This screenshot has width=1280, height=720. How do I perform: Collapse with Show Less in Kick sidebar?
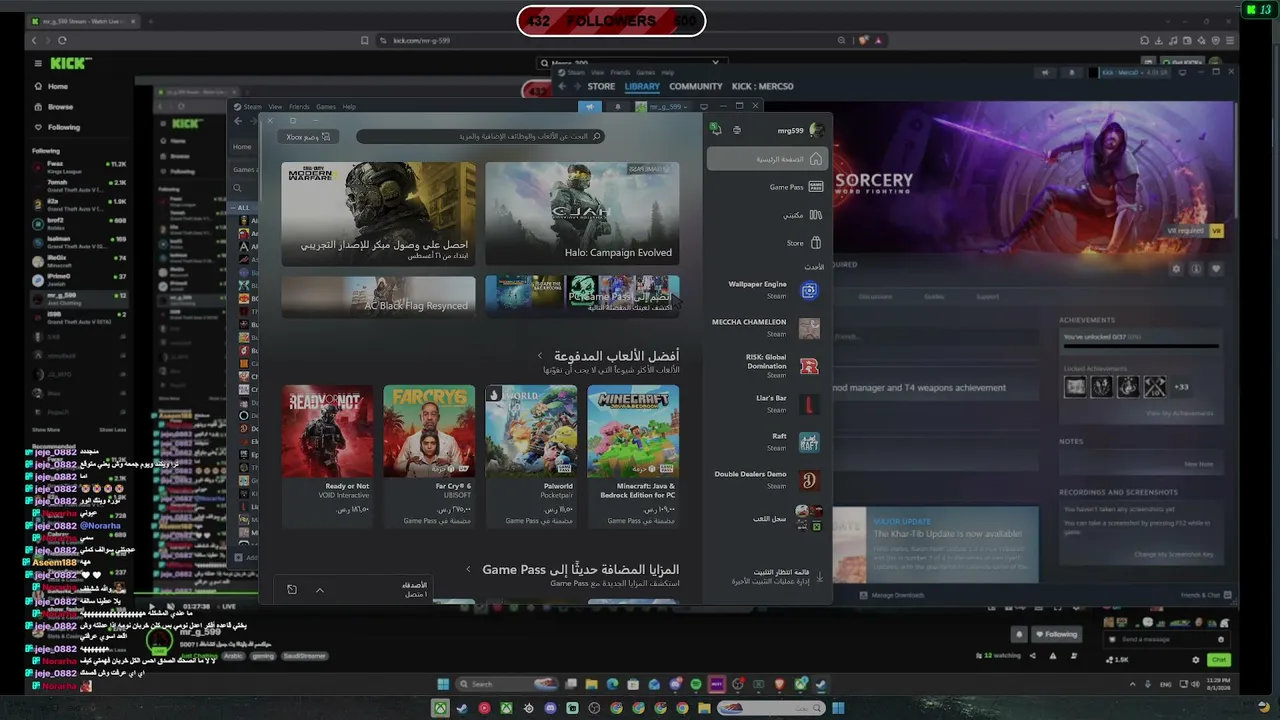click(113, 429)
